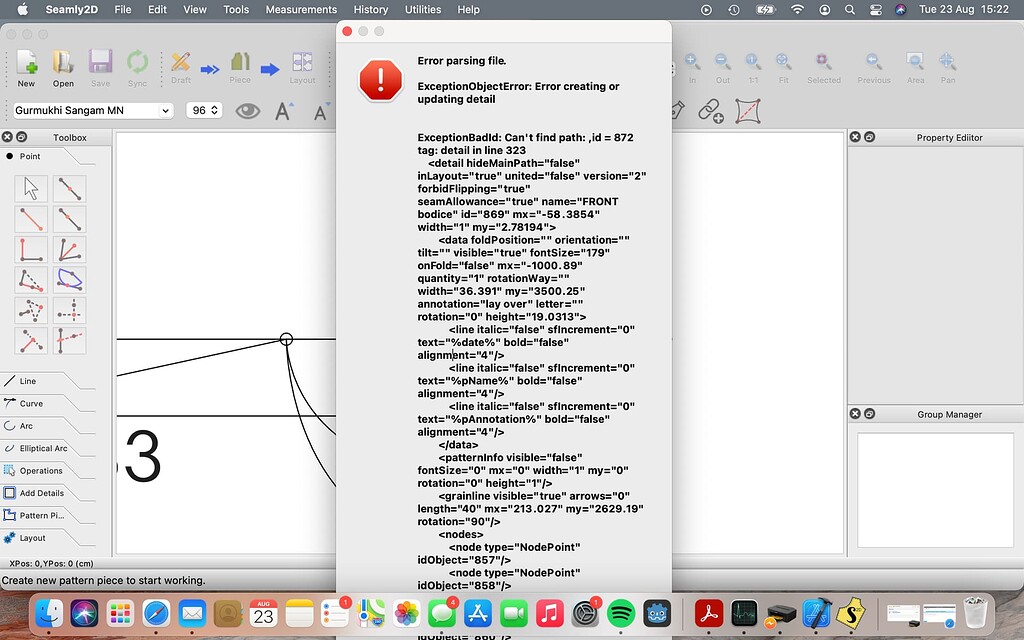Open the Measurements menu
The image size is (1024, 640).
(x=301, y=9)
